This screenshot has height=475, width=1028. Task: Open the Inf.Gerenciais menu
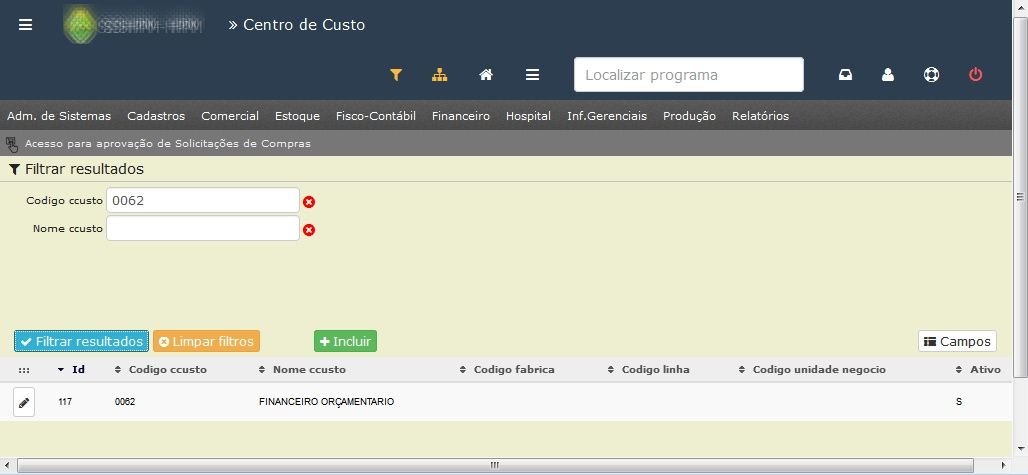(x=607, y=116)
